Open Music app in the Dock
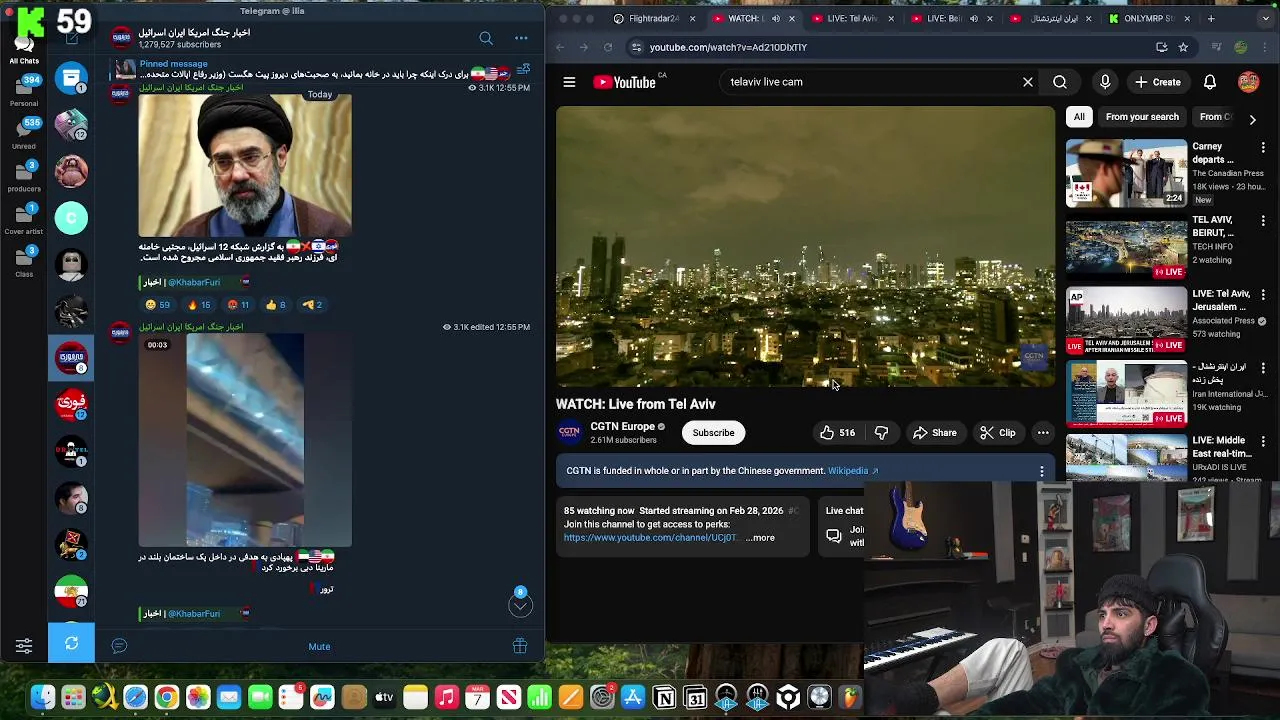Image resolution: width=1280 pixels, height=720 pixels. point(446,697)
